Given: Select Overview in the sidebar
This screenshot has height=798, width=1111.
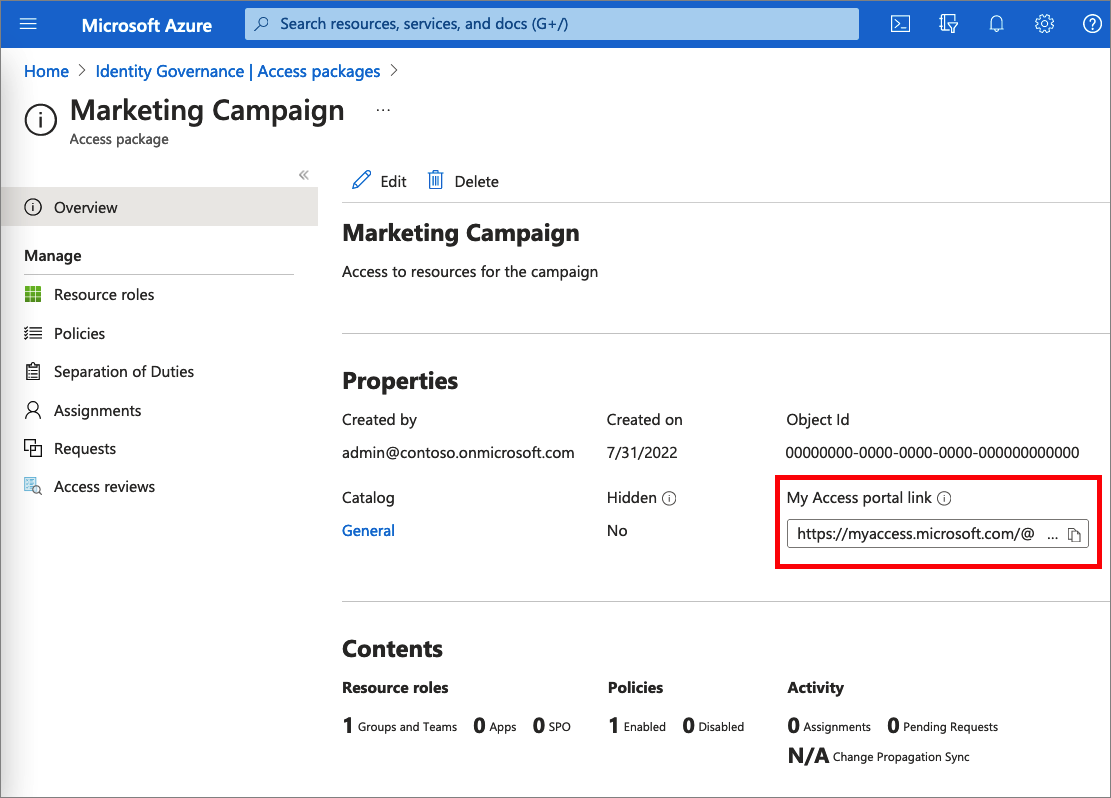Looking at the screenshot, I should pos(85,207).
